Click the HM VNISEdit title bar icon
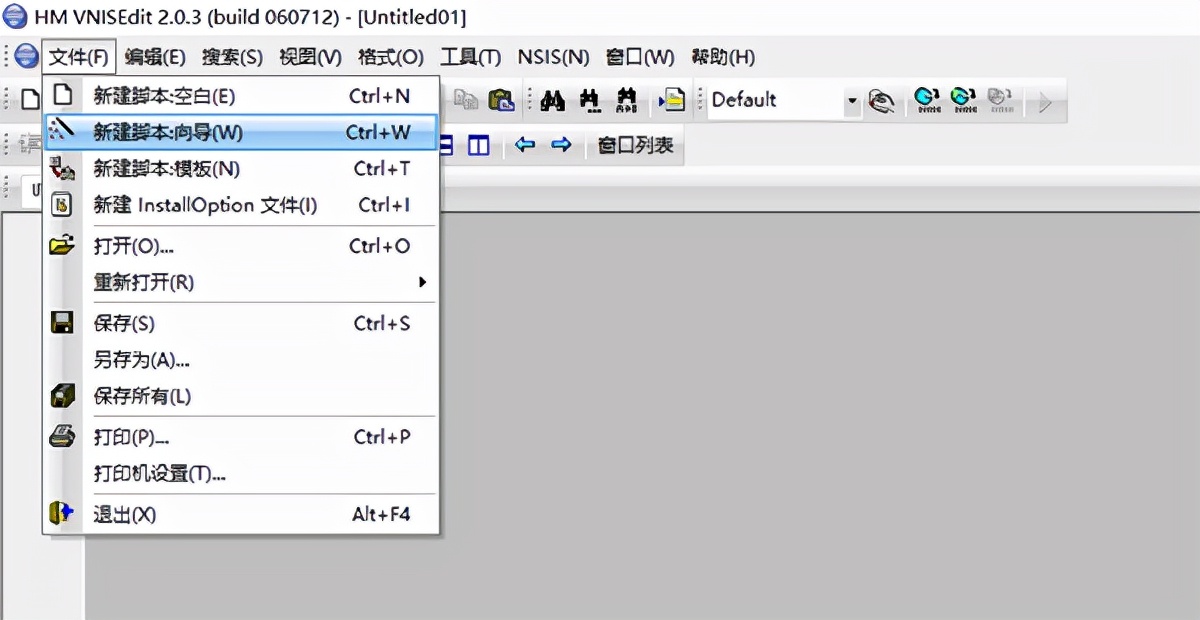The height and width of the screenshot is (620, 1200). (x=15, y=17)
